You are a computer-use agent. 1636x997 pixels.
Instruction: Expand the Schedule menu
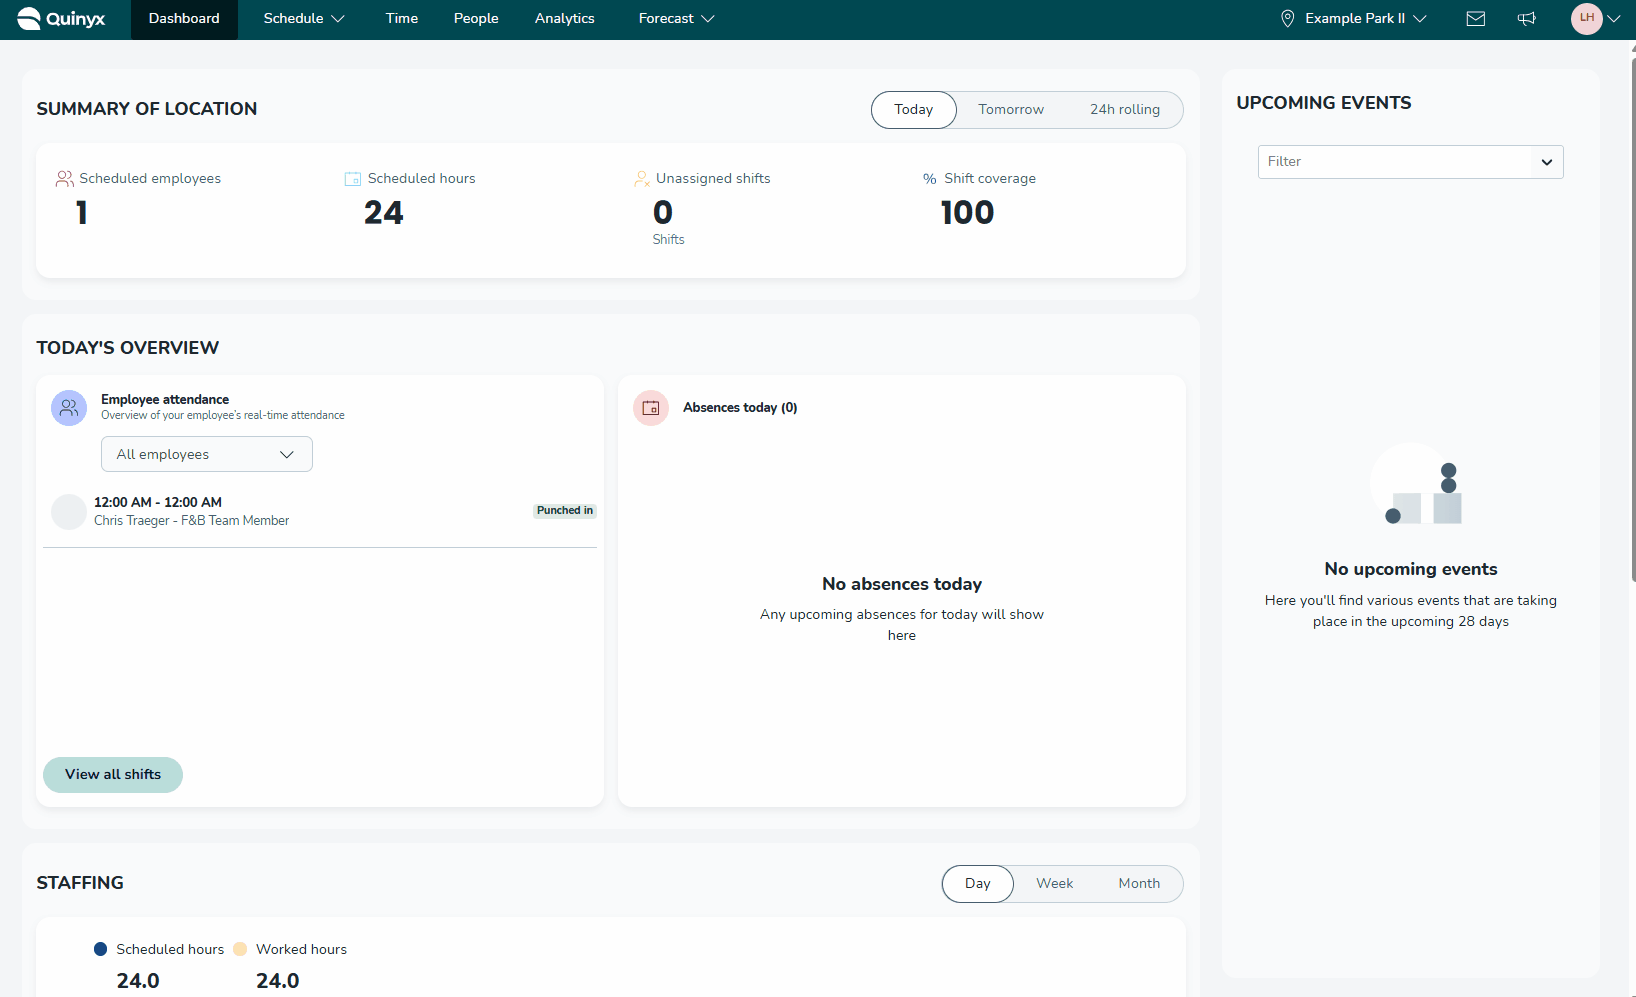click(303, 19)
